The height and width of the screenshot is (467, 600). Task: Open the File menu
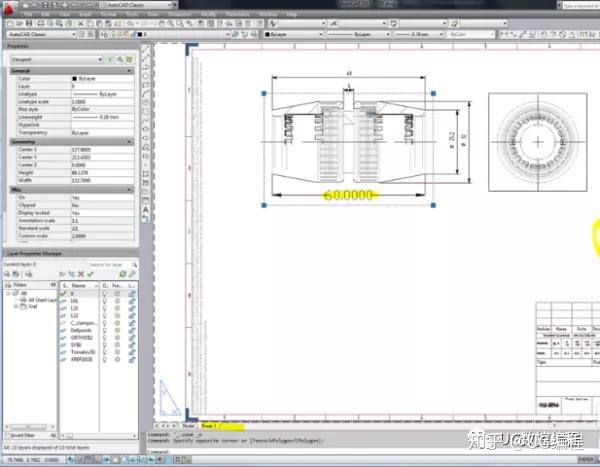[x=28, y=14]
